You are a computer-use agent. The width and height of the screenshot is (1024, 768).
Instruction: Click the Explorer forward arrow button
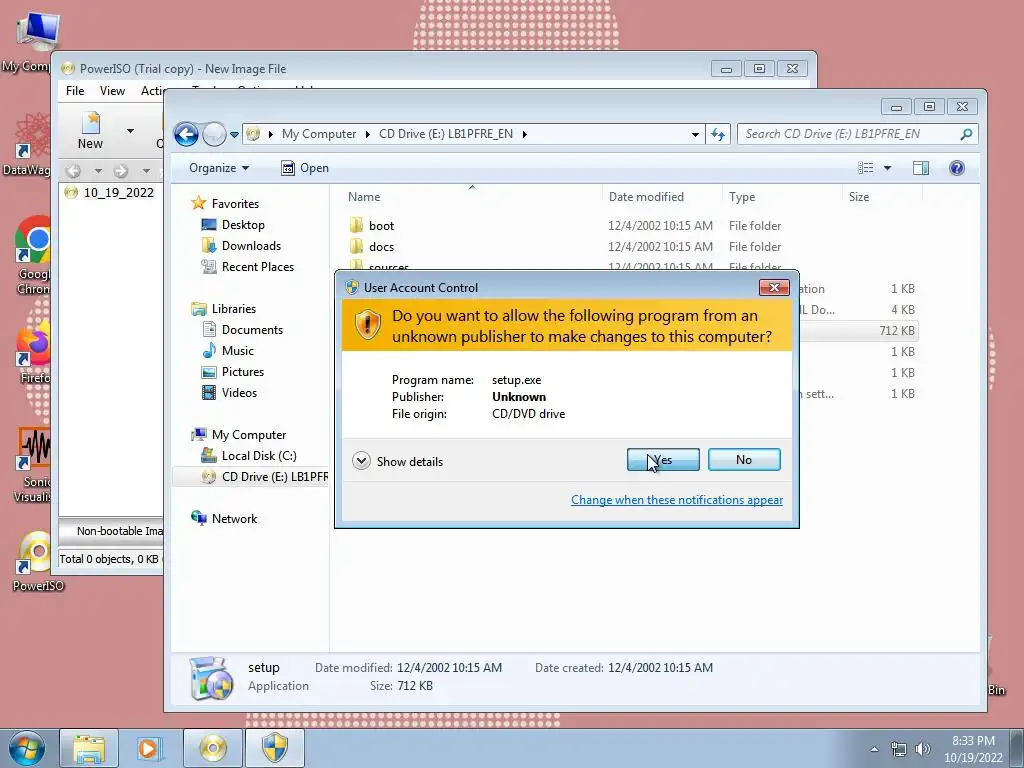[x=214, y=135]
